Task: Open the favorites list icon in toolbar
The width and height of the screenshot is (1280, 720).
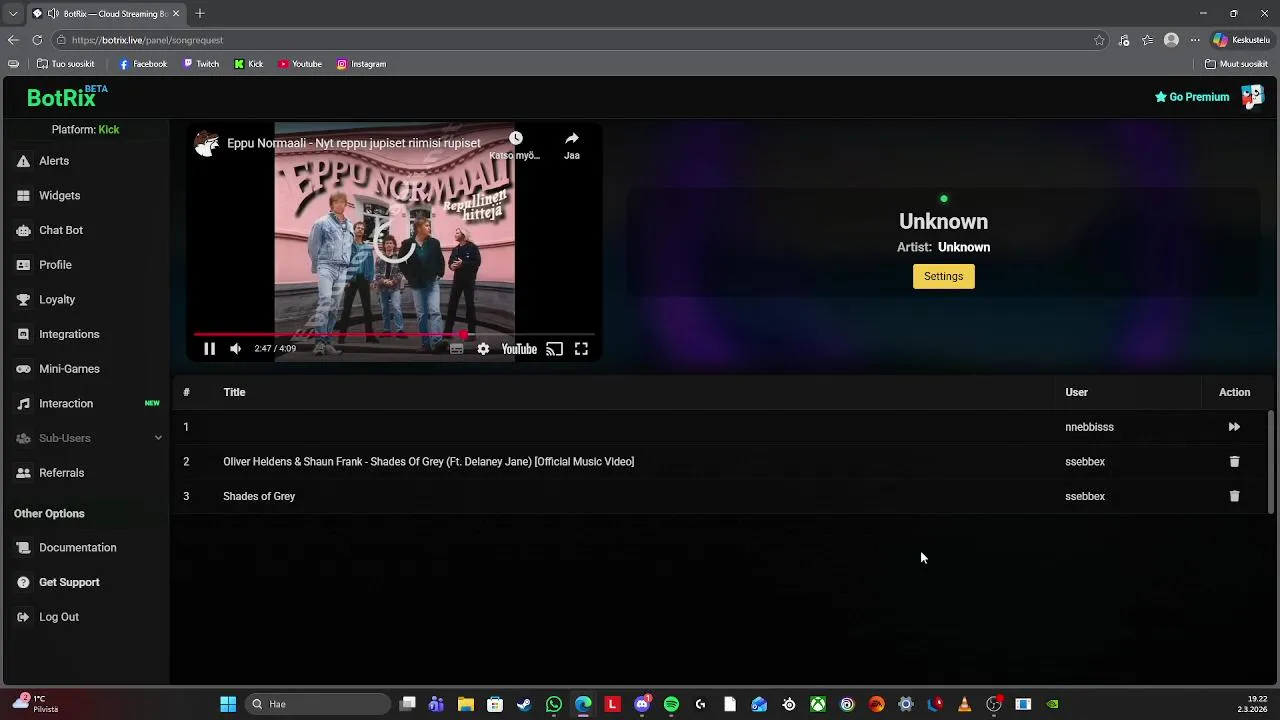Action: (x=1148, y=40)
